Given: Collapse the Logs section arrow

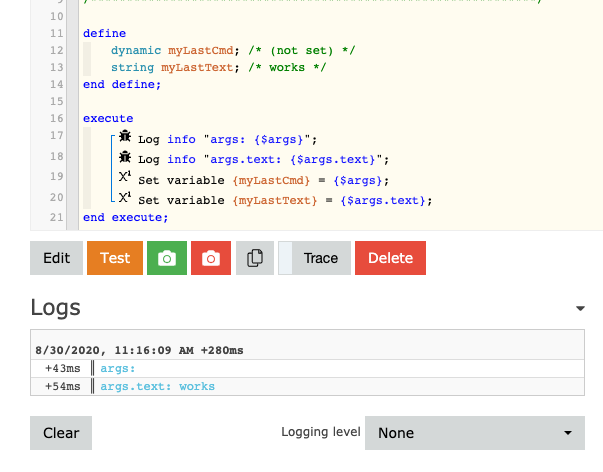Looking at the screenshot, I should coord(580,308).
